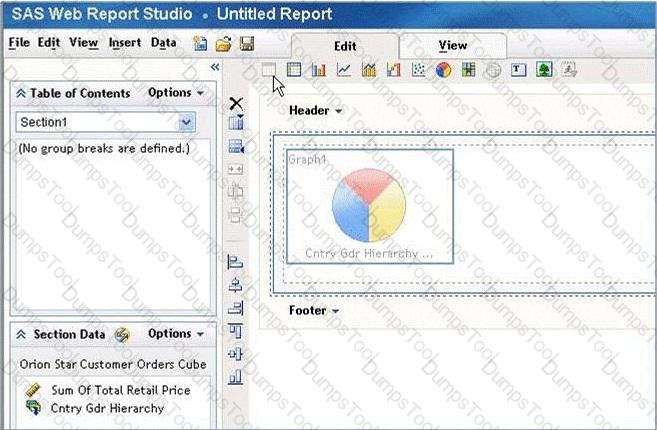Align objects to the left edge
Image resolution: width=657 pixels, height=430 pixels.
[x=235, y=262]
